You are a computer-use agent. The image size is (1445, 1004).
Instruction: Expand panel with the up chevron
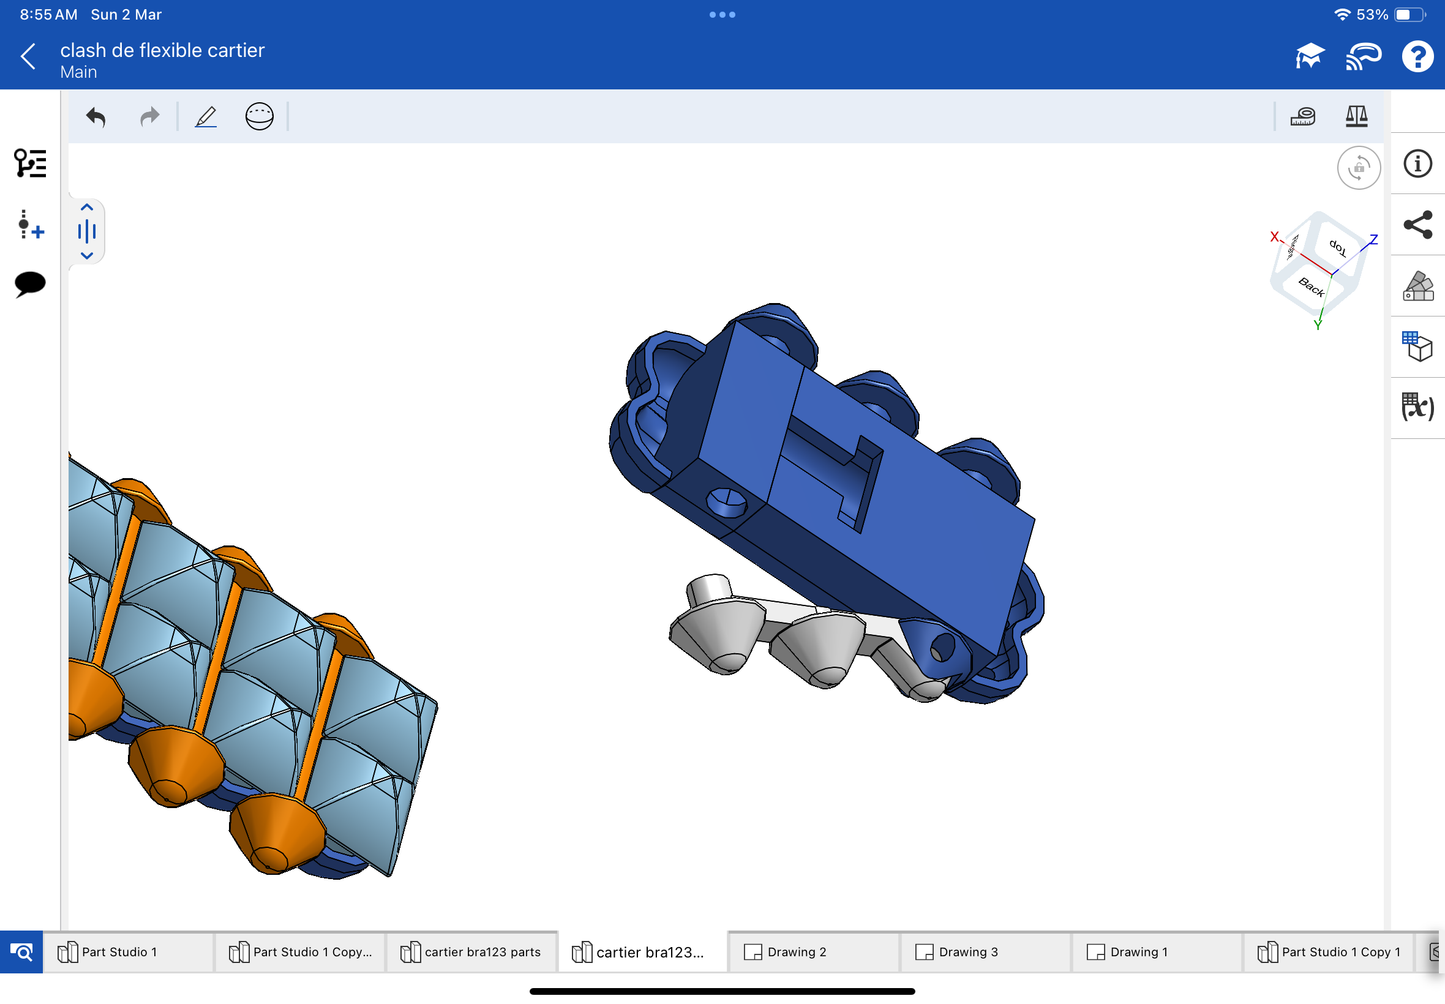pos(87,208)
